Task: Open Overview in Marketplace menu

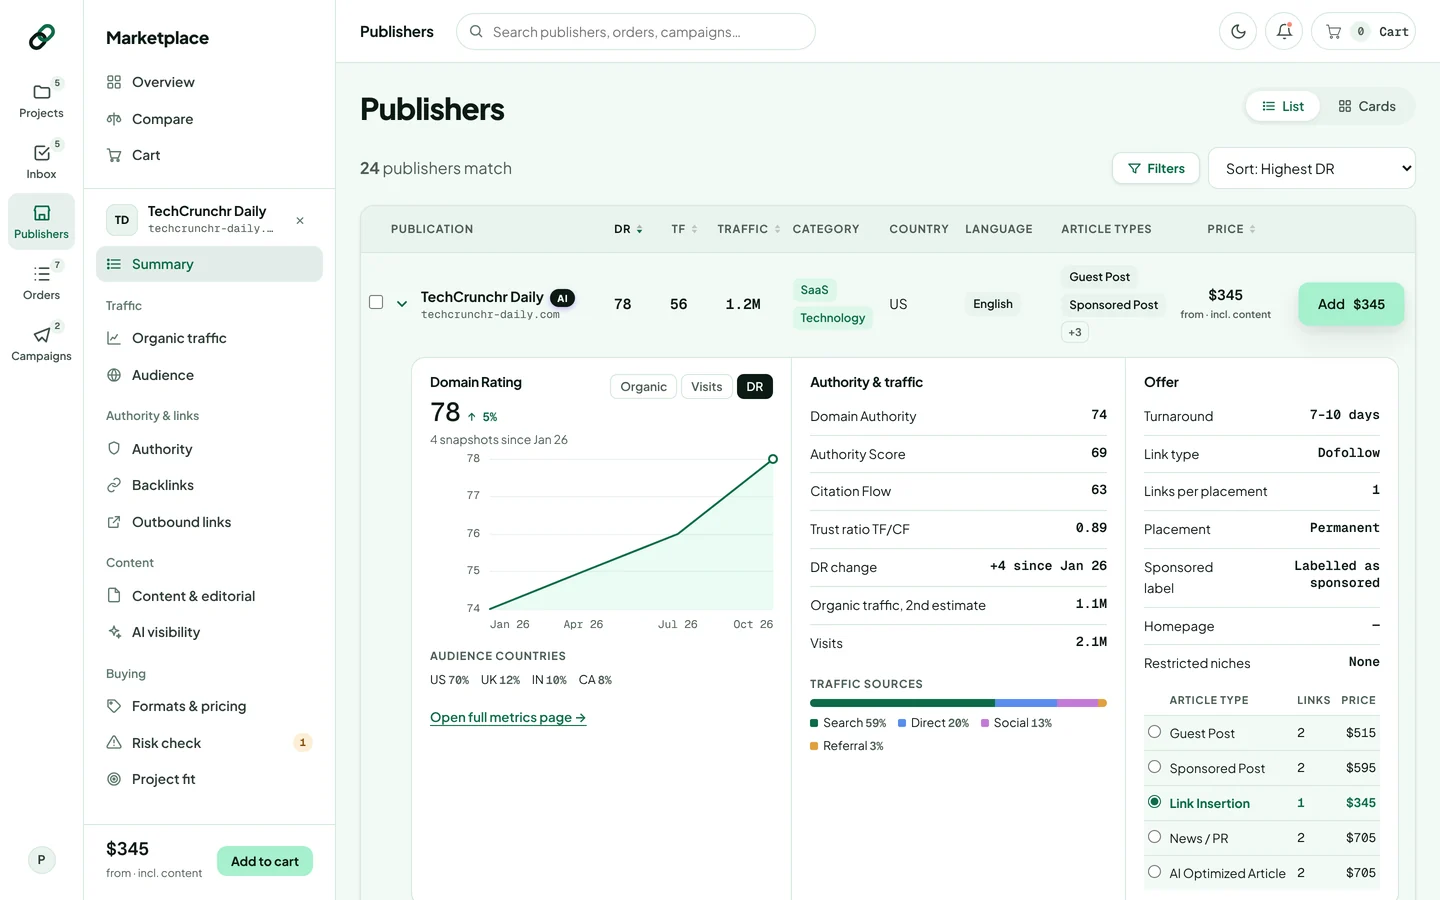Action: (209, 82)
